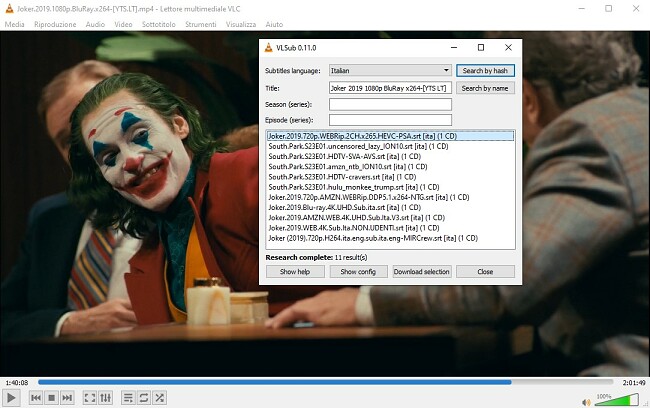Open the Media menu
Image resolution: width=650 pixels, height=408 pixels.
[15, 24]
